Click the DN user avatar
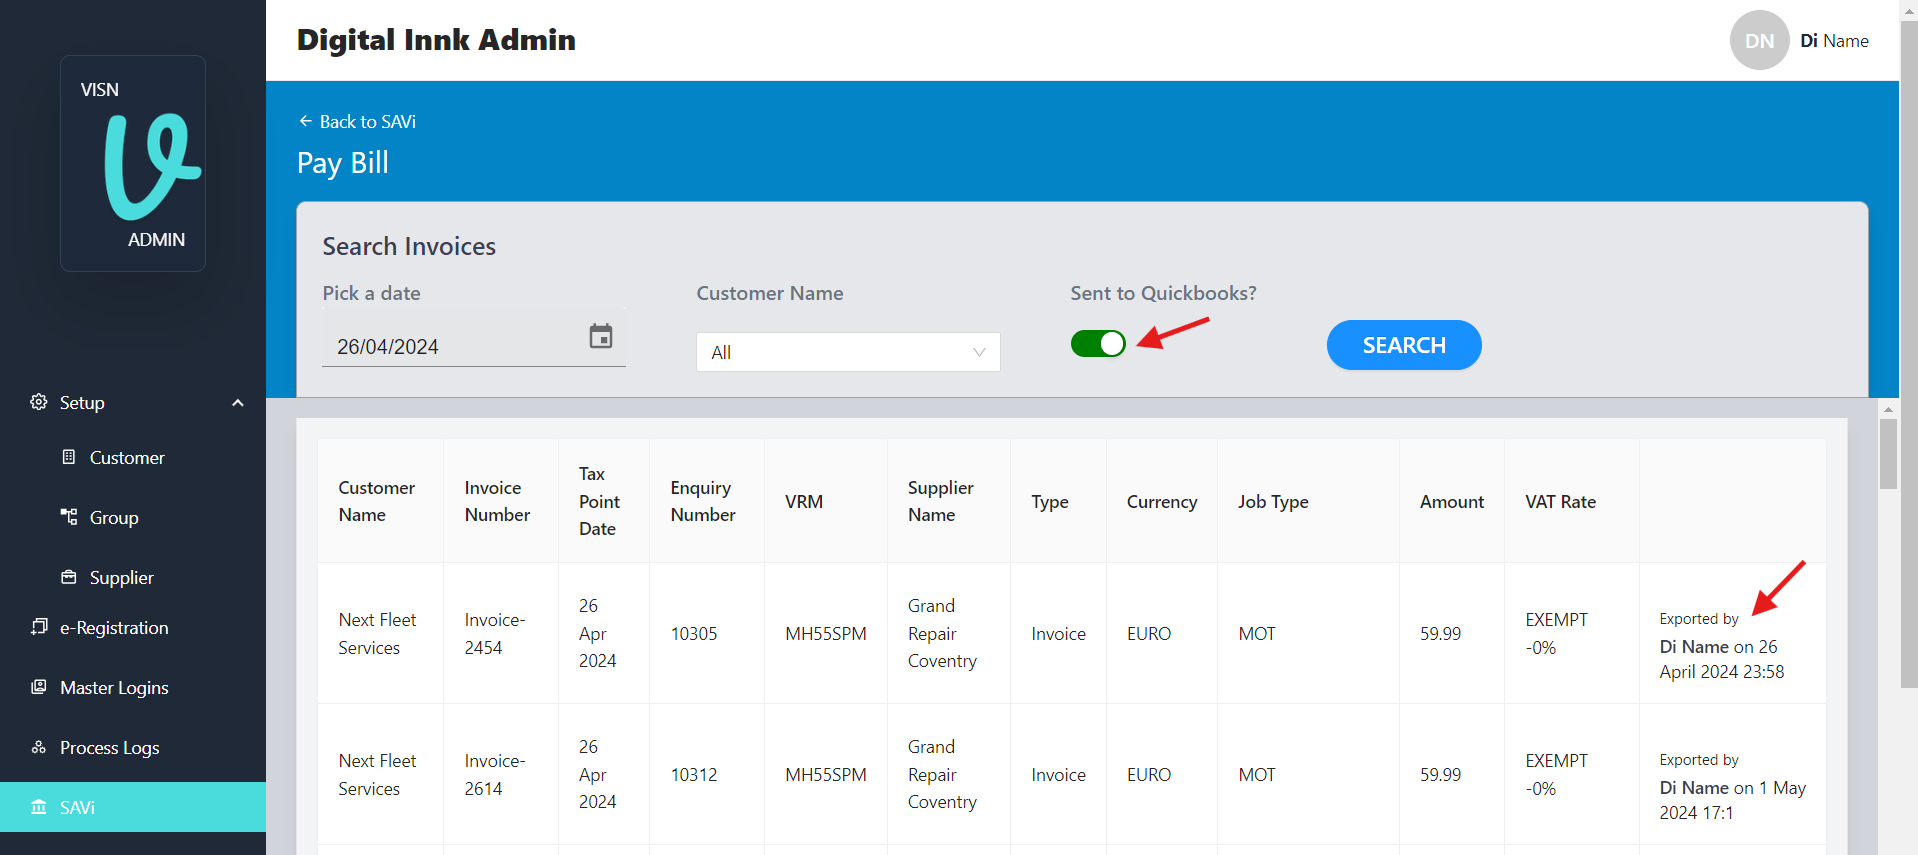Screen dimensions: 1918x855 [x=1759, y=40]
